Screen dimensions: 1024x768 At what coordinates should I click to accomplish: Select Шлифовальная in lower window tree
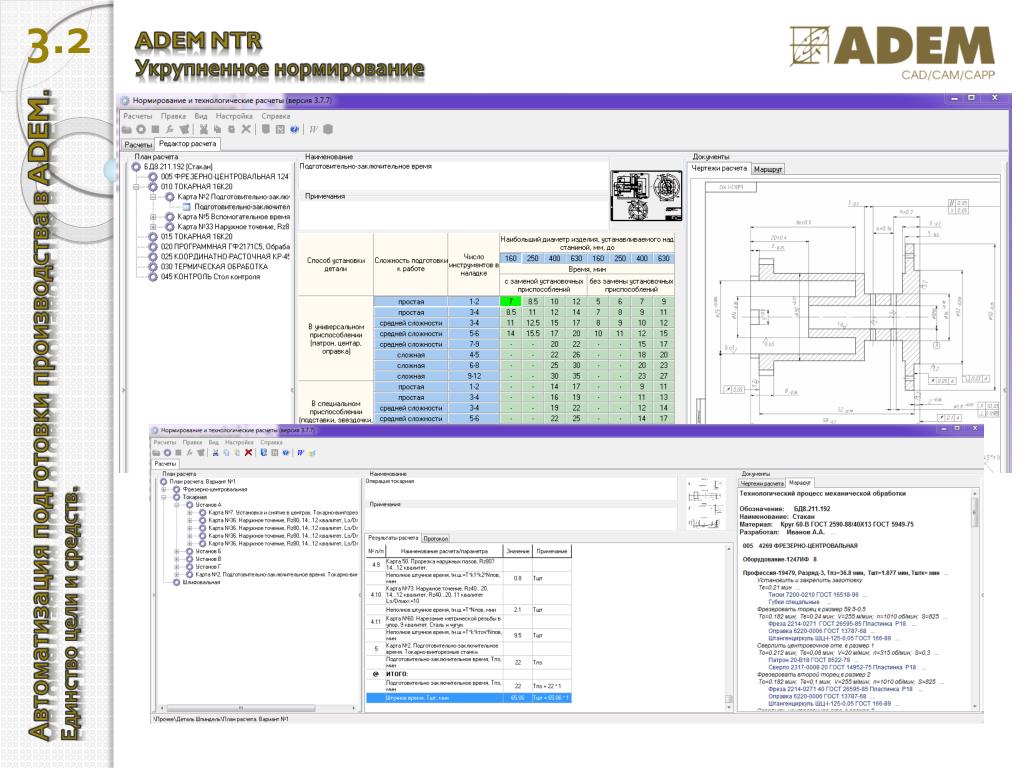(201, 582)
